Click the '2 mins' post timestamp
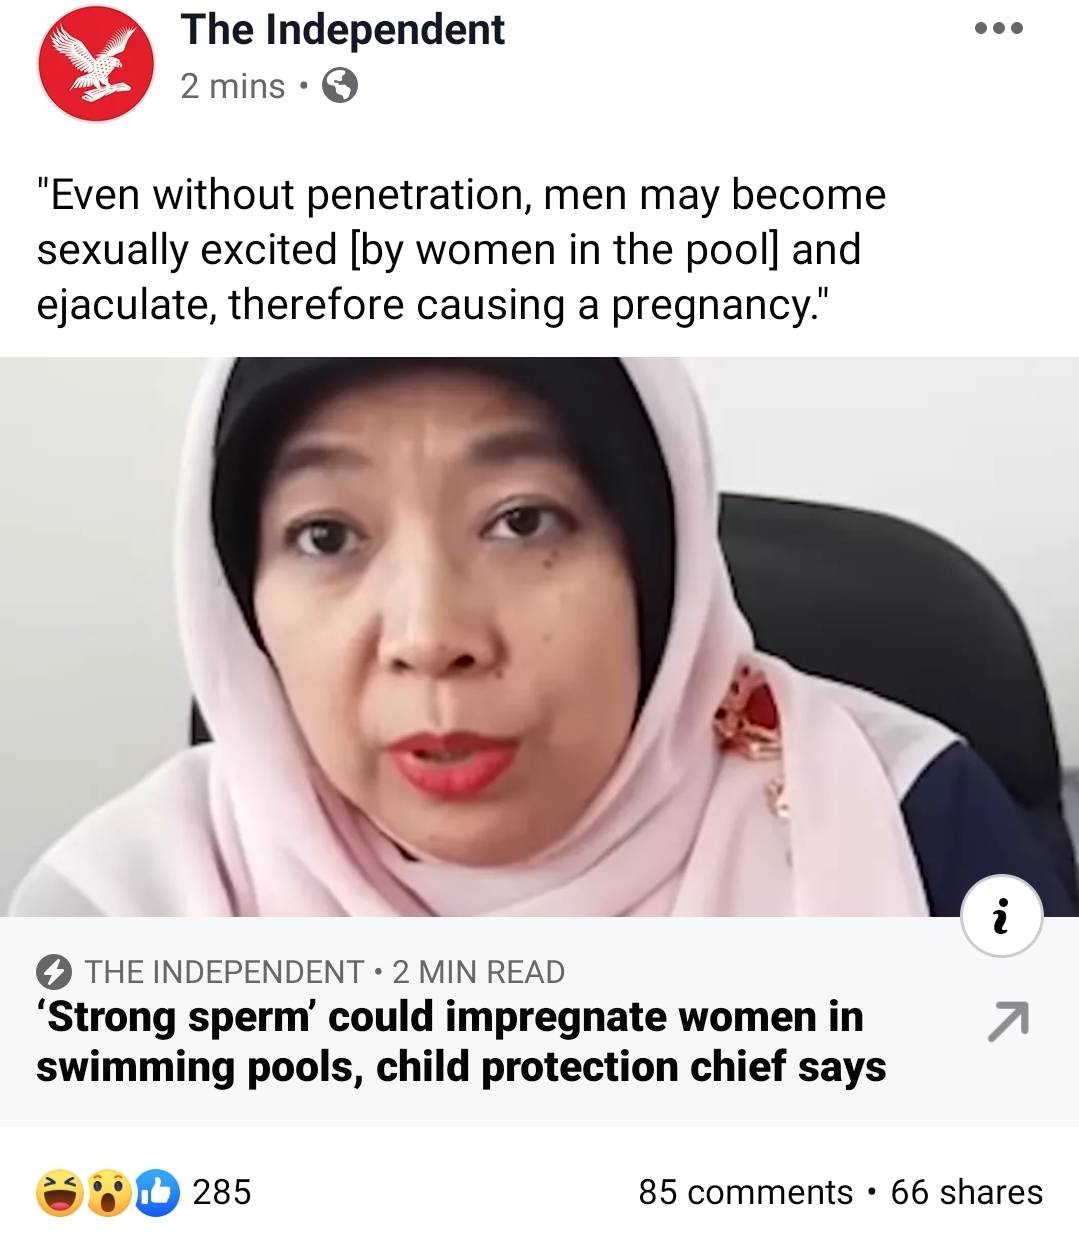This screenshot has width=1079, height=1253. tap(233, 87)
